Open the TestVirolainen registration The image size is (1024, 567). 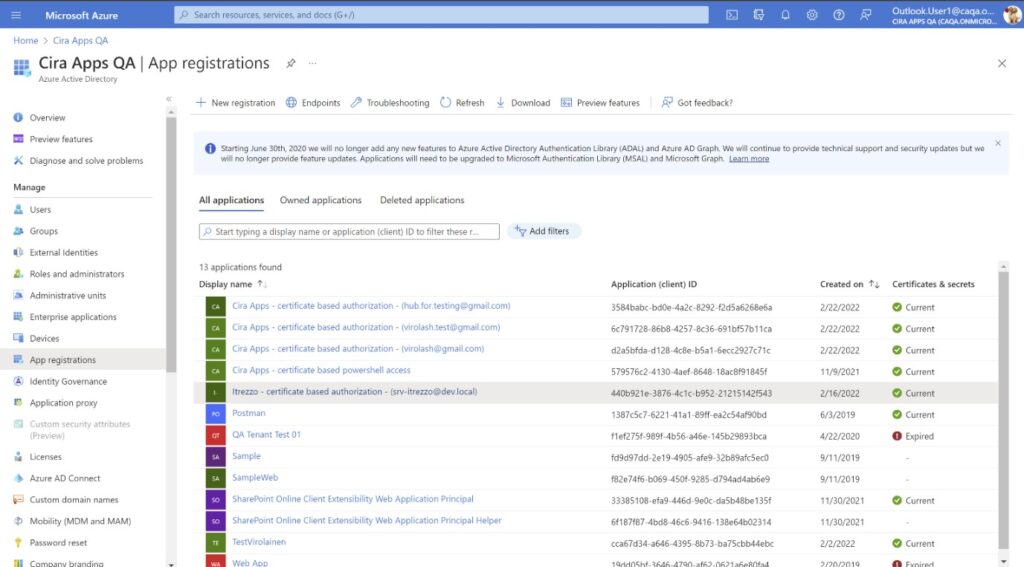[259, 542]
